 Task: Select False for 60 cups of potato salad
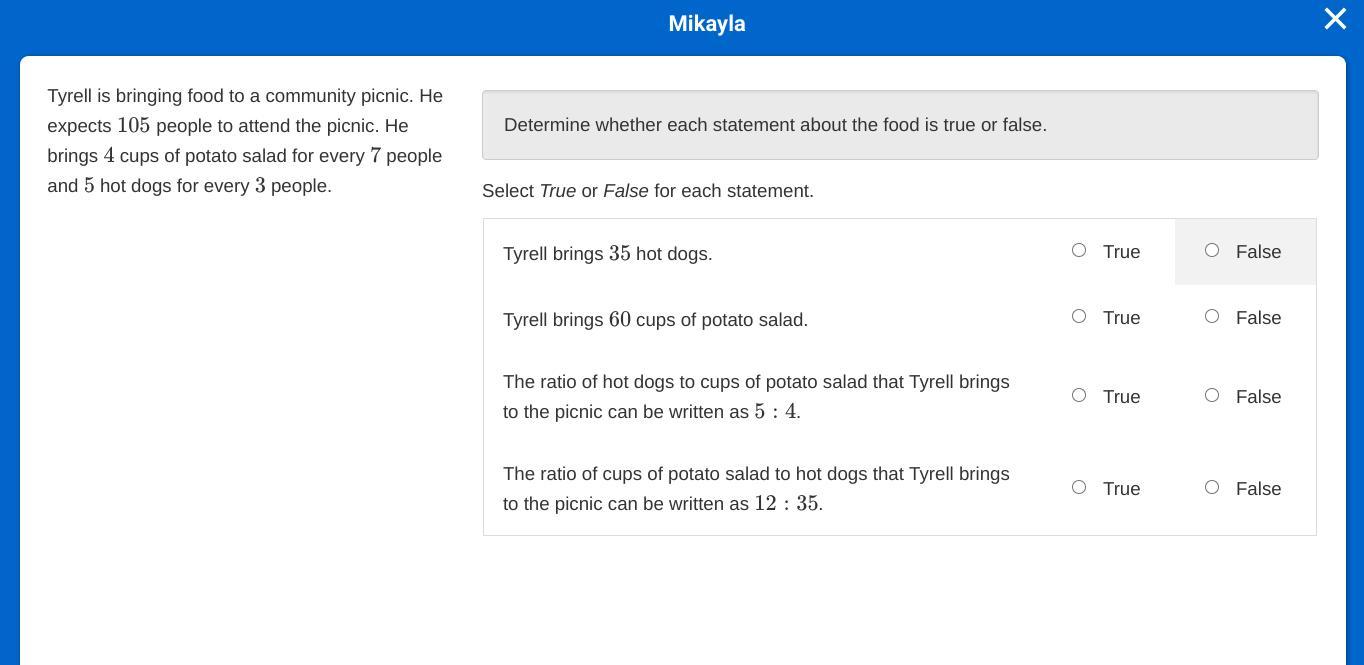pos(1212,316)
